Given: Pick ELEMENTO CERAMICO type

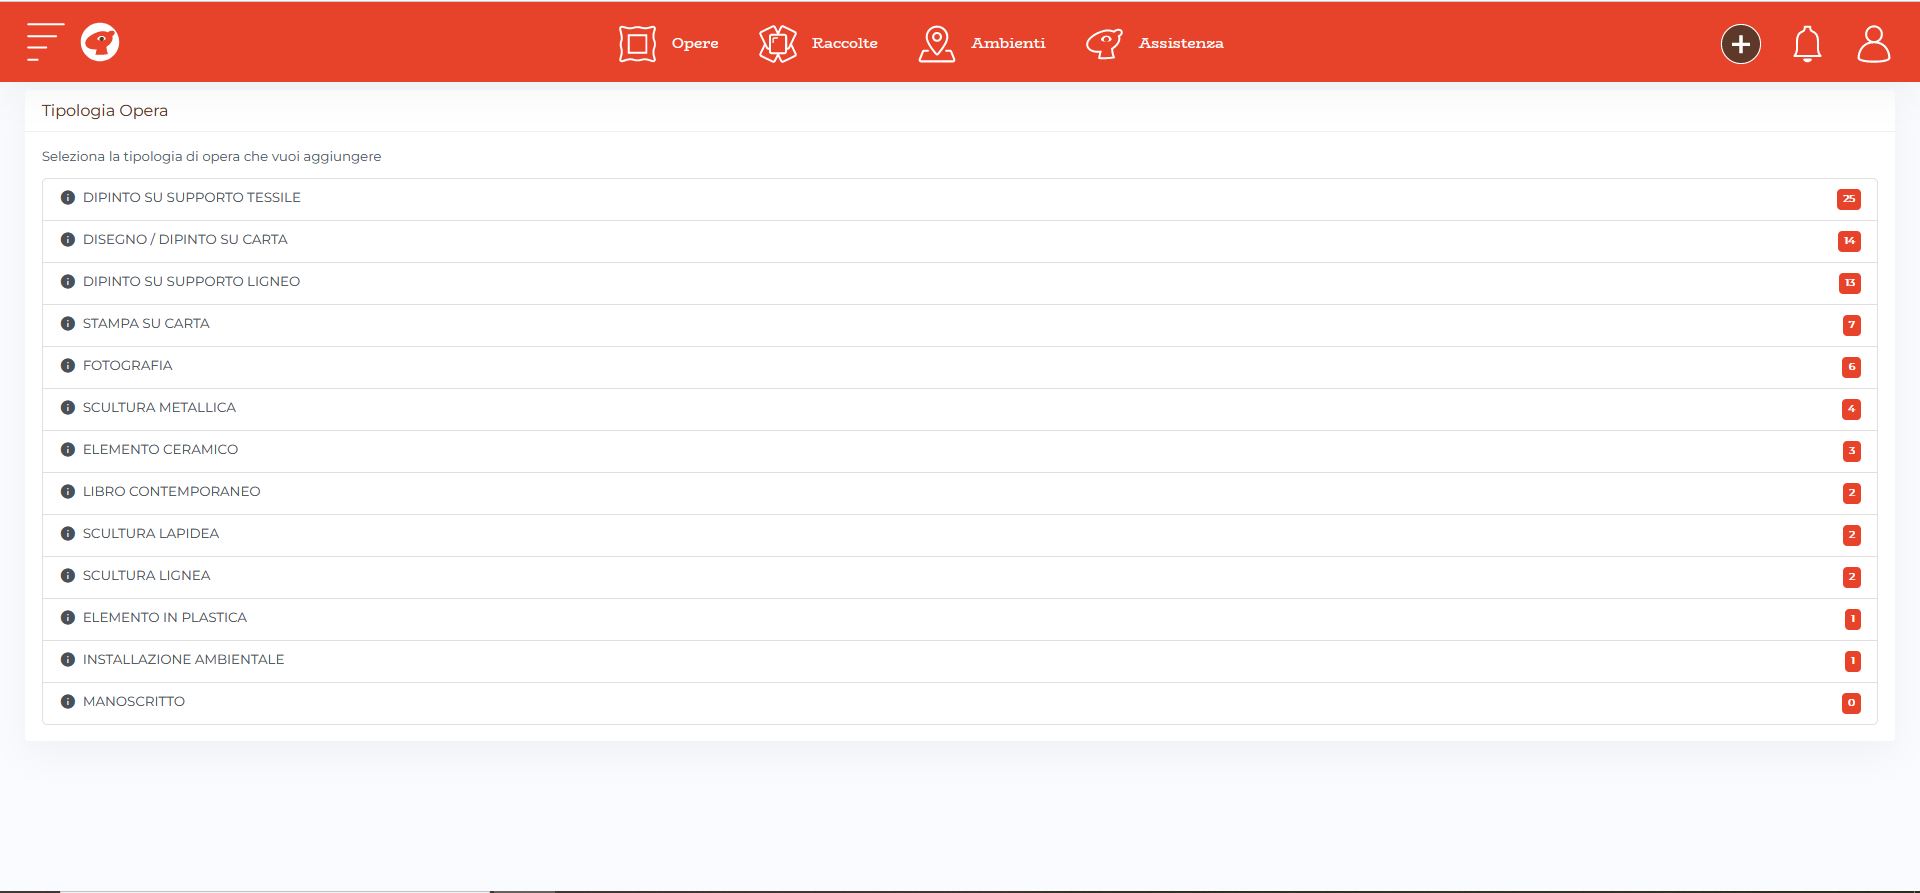Looking at the screenshot, I should [960, 451].
